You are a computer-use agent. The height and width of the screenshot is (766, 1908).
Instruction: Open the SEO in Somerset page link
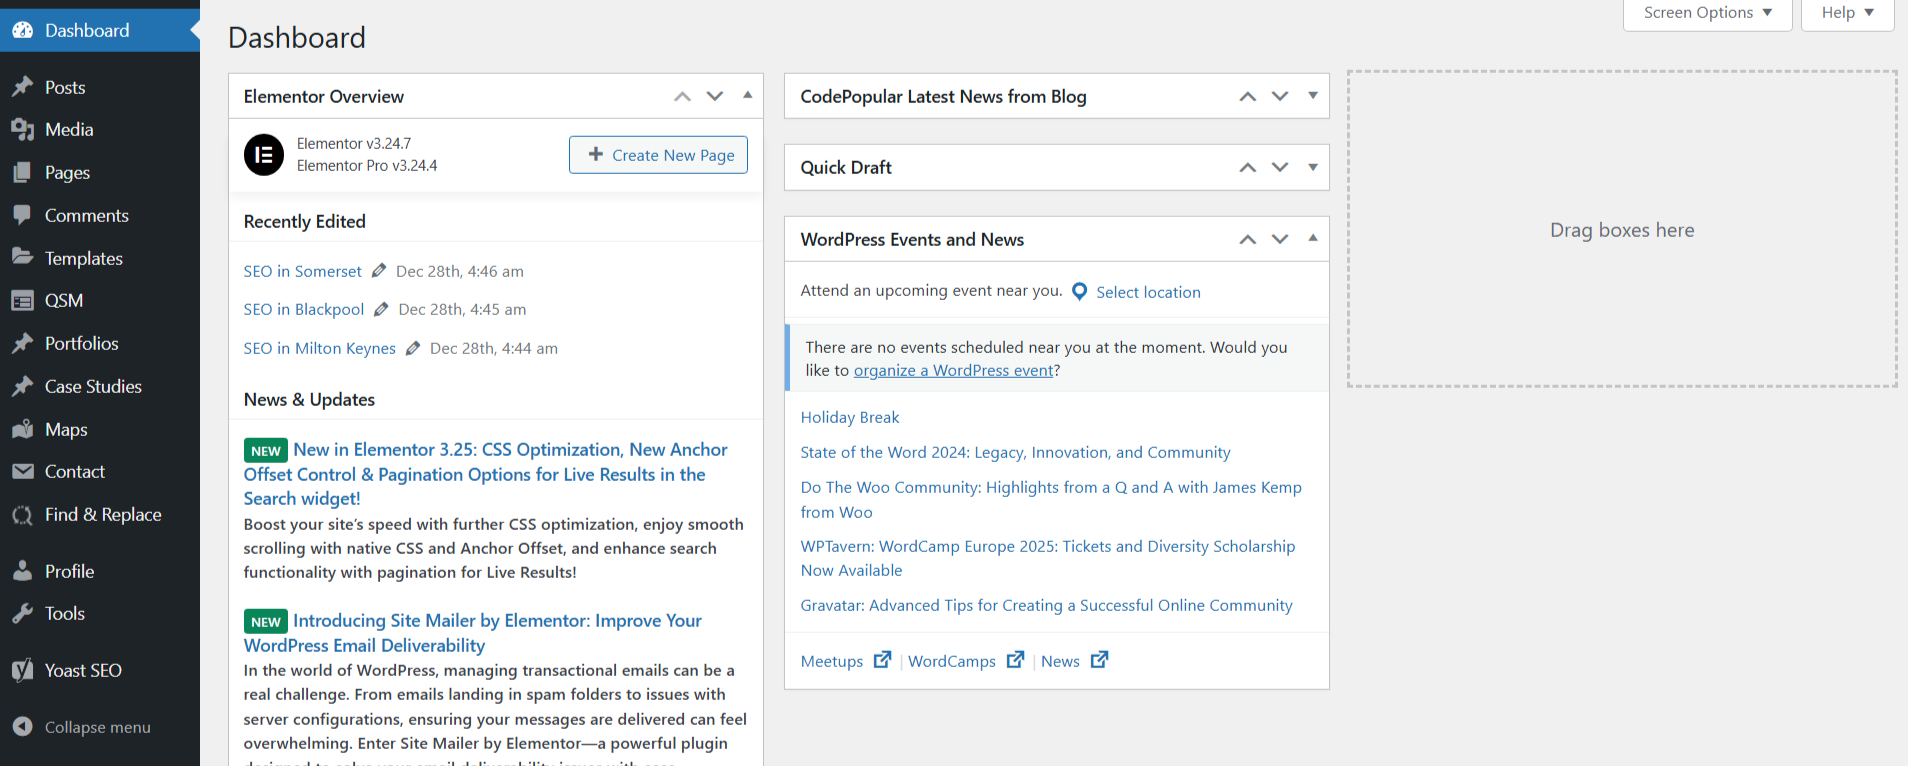302,271
